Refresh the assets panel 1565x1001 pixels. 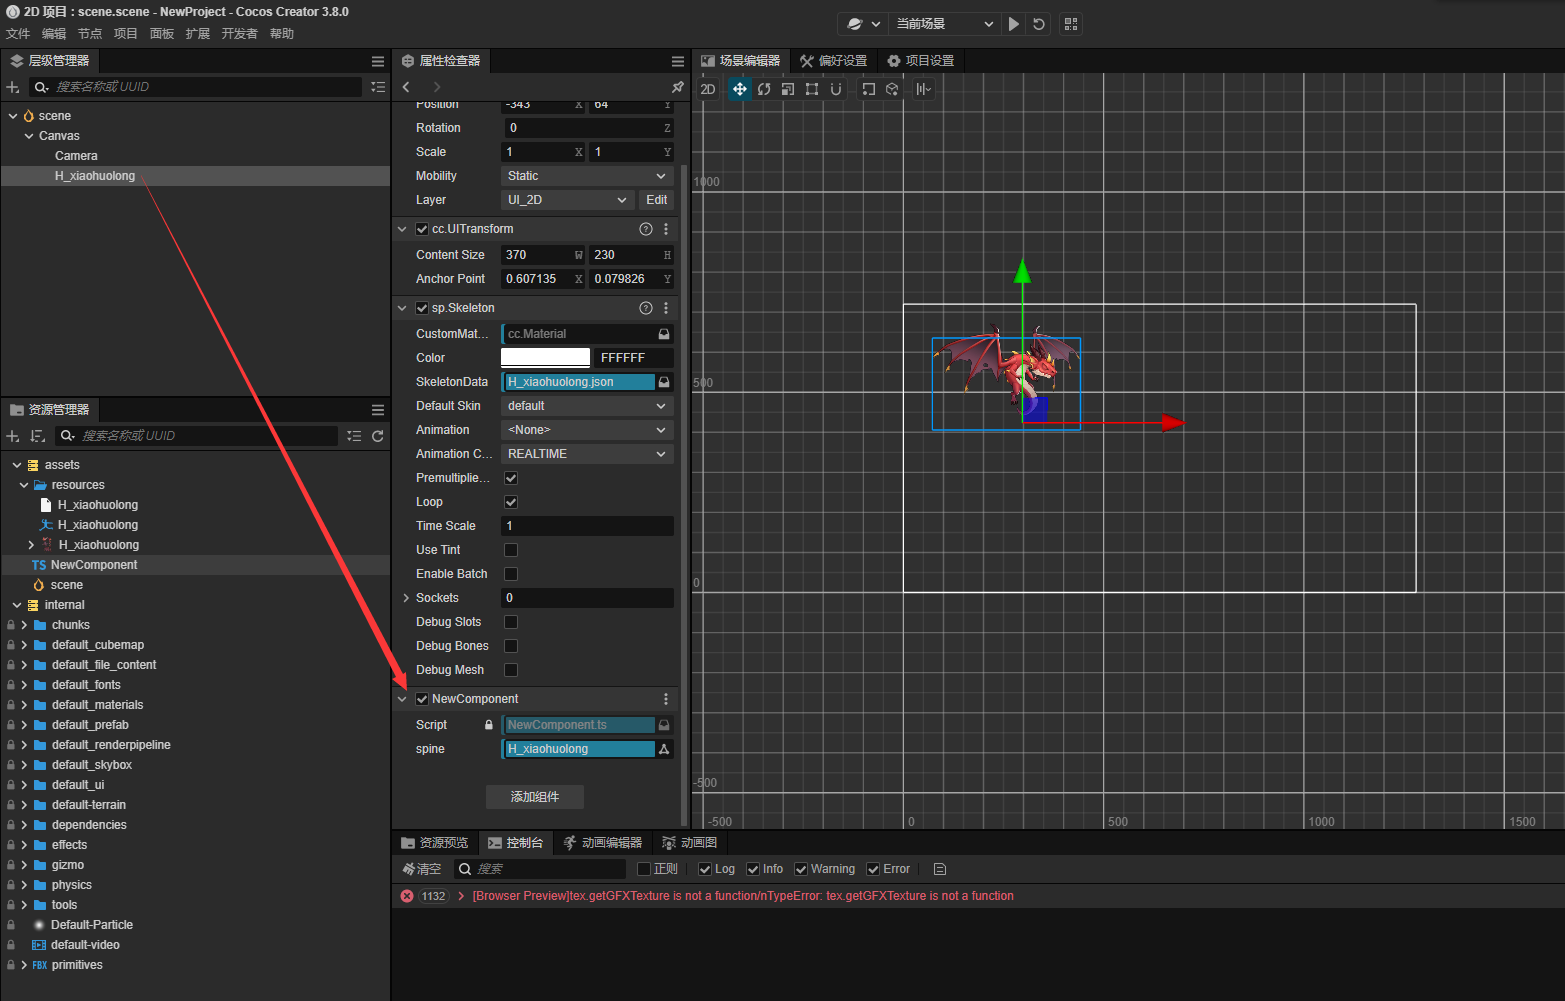(x=378, y=436)
